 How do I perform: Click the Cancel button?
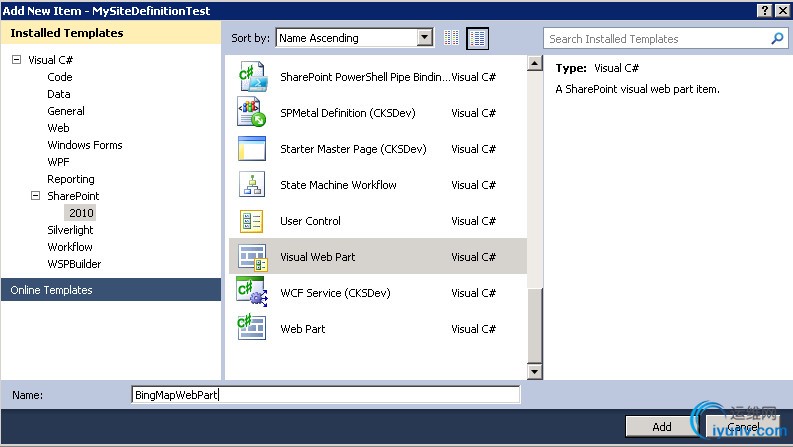point(742,427)
